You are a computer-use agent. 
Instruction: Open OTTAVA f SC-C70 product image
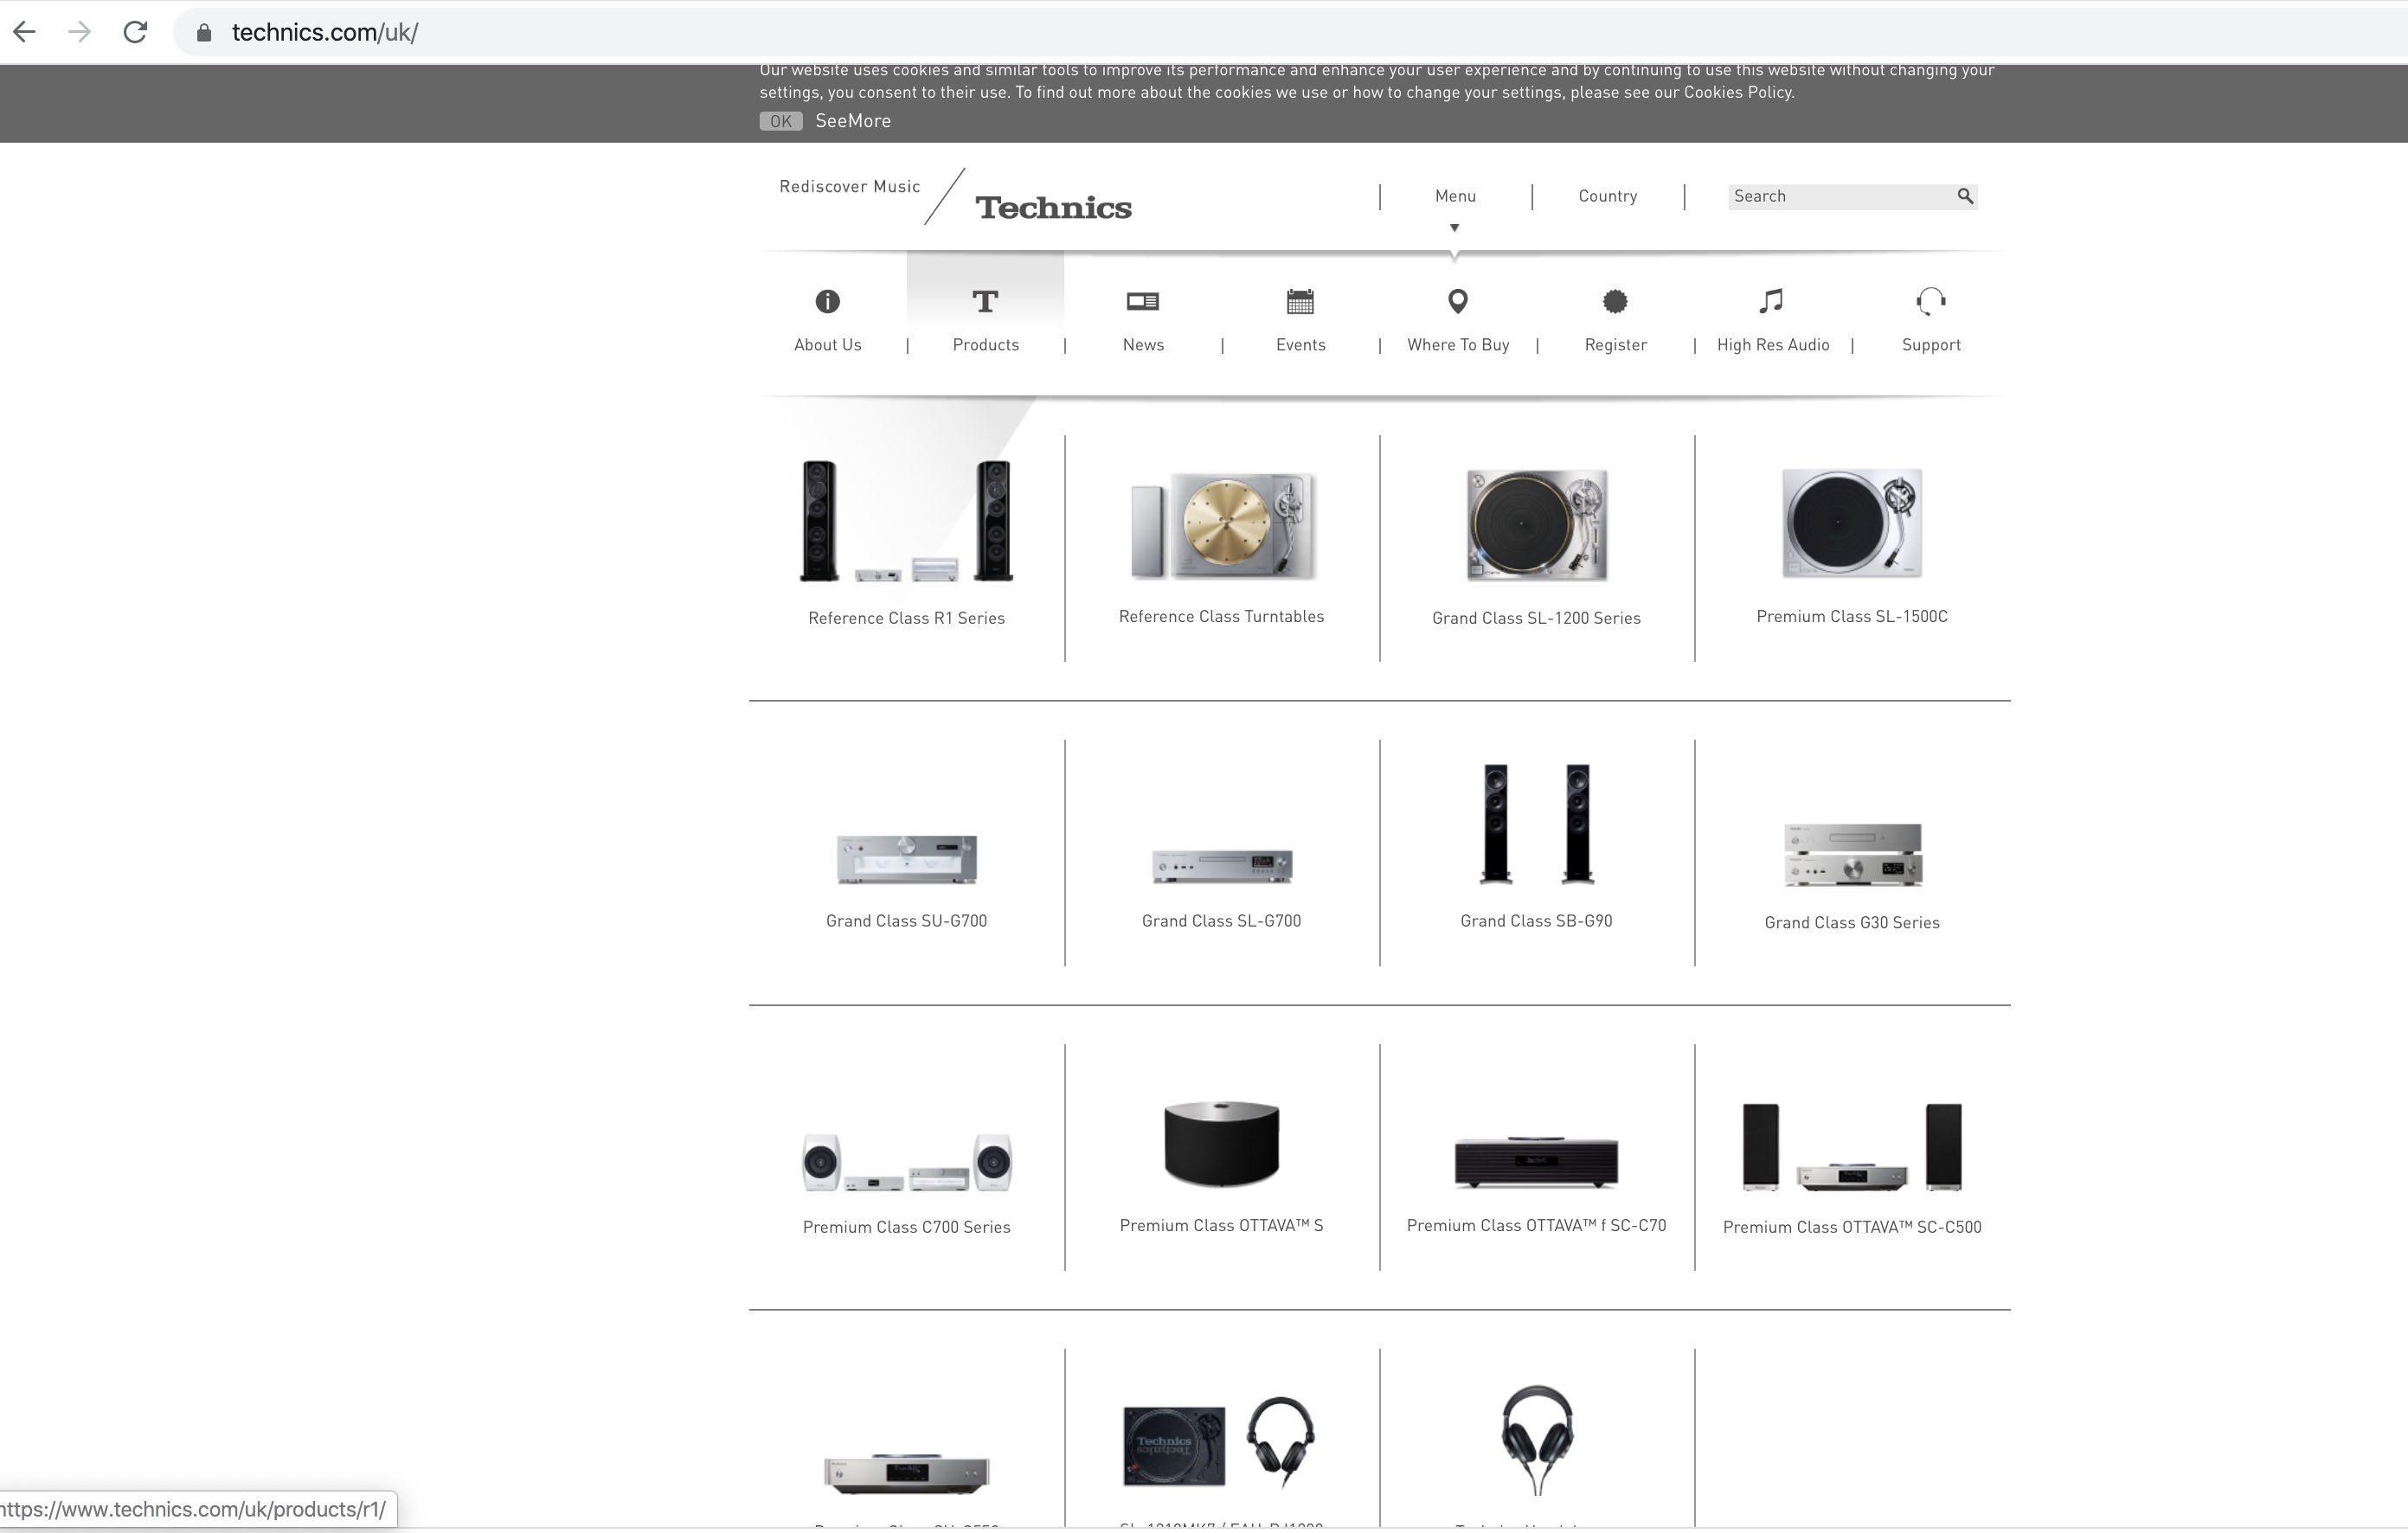tap(1537, 1162)
